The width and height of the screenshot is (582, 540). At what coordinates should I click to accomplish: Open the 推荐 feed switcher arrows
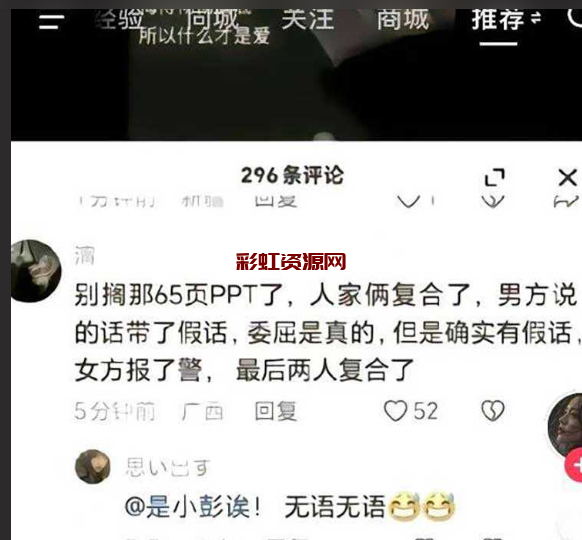coord(535,17)
